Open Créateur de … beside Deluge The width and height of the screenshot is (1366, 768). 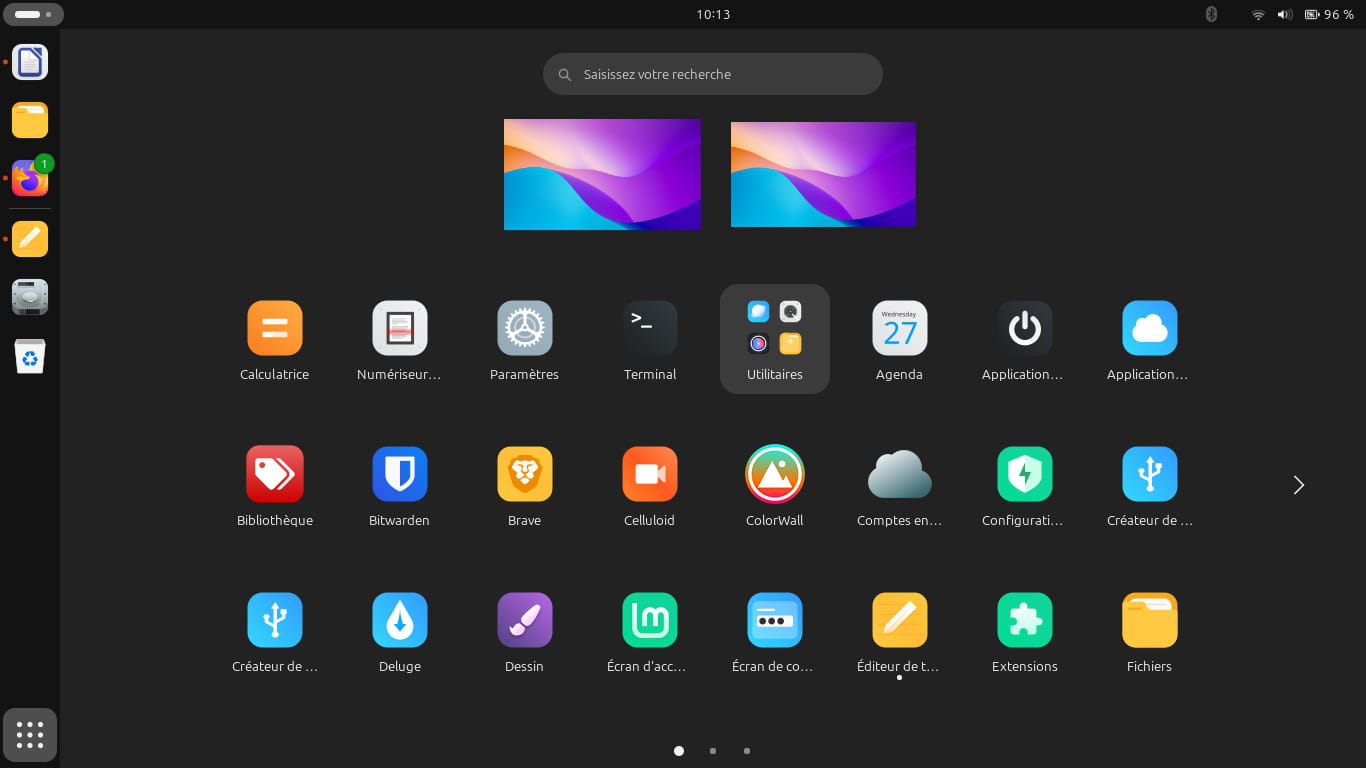point(275,632)
